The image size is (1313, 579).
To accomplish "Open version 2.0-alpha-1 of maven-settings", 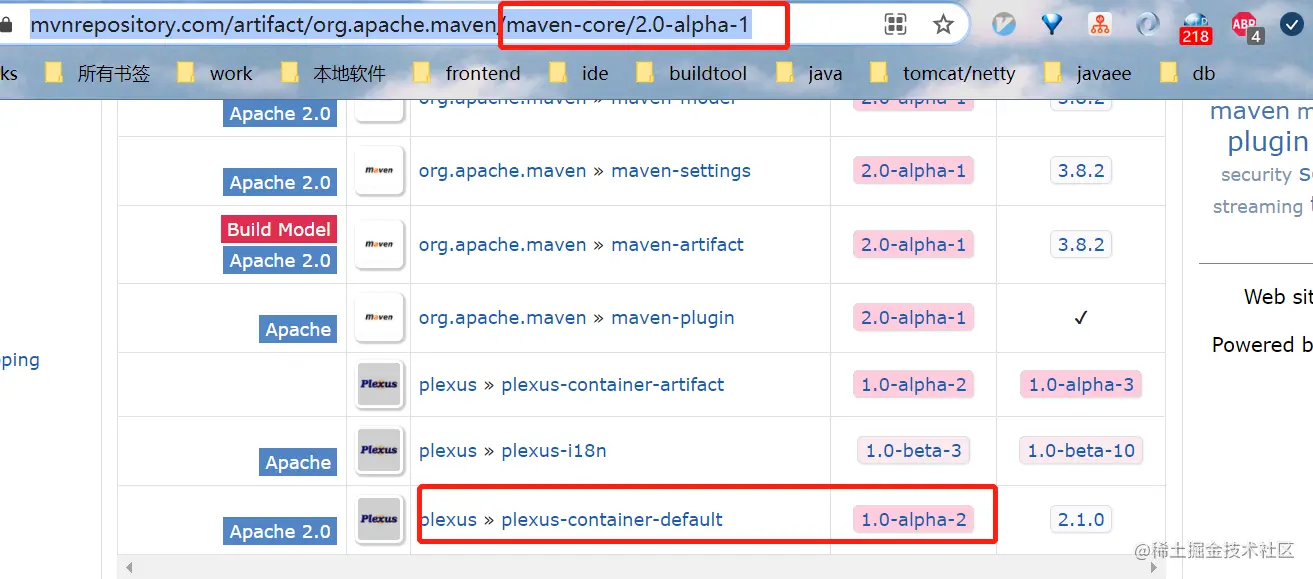I will (913, 171).
